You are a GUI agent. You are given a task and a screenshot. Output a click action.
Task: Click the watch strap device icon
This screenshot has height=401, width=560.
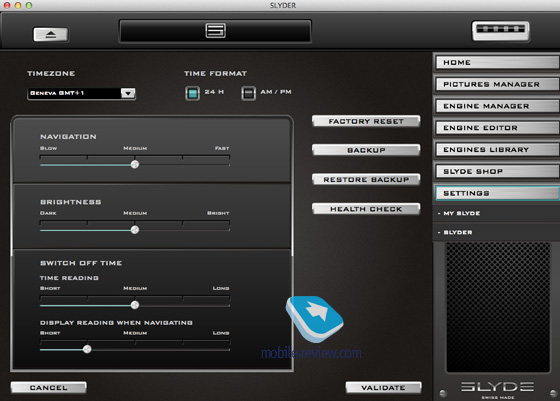(x=501, y=31)
